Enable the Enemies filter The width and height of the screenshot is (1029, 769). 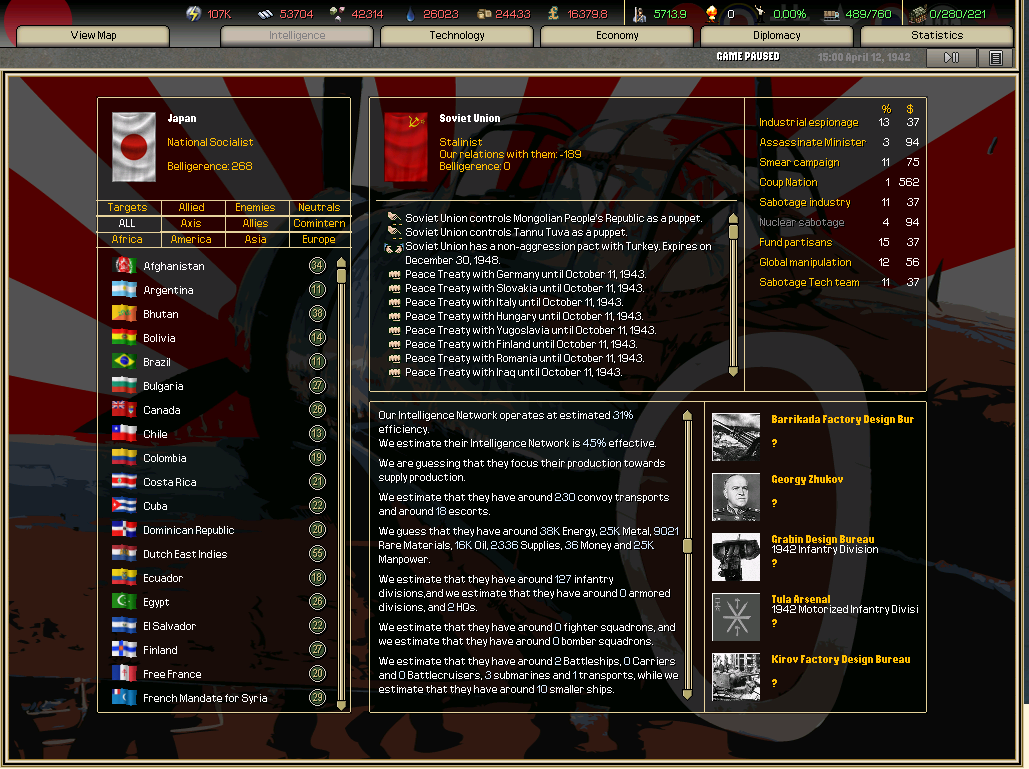coord(255,208)
